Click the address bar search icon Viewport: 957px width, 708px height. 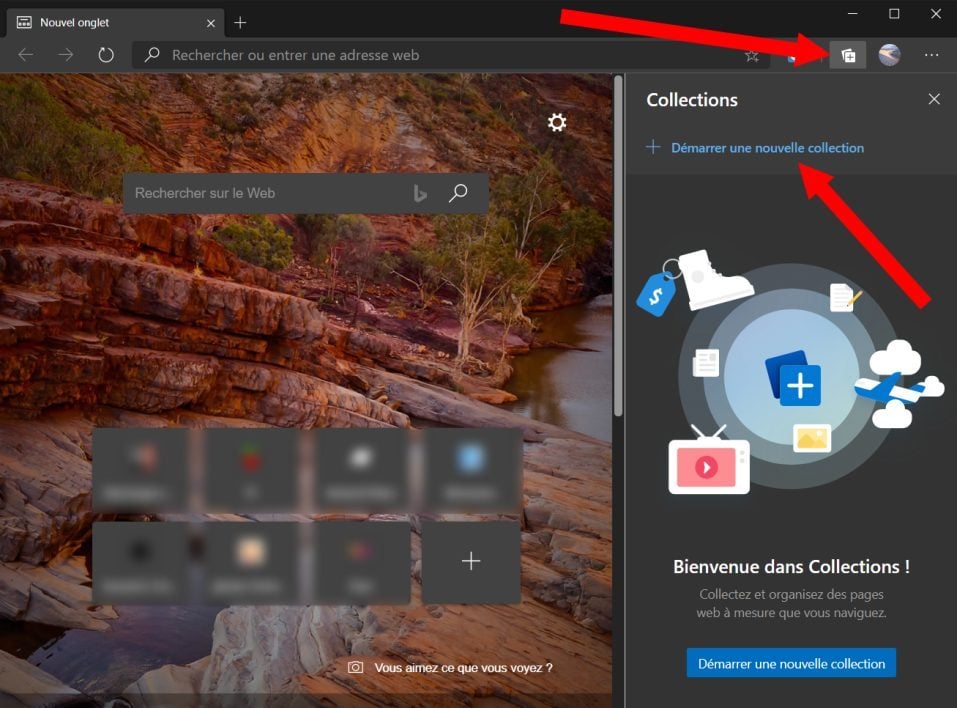(x=152, y=55)
